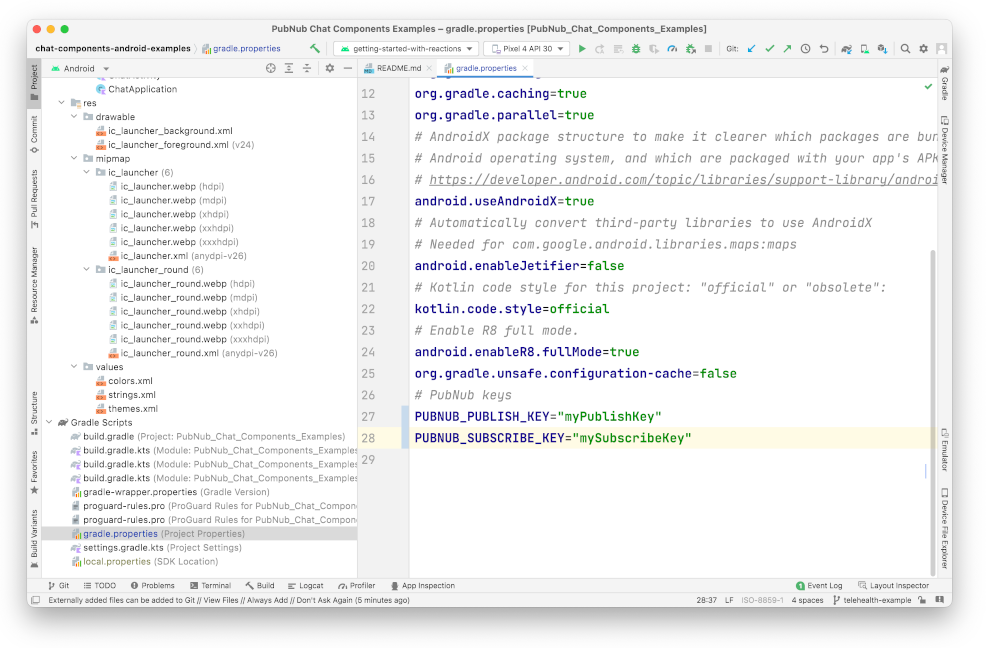Start debugging via the bug icon
The image size is (1000, 648).
pos(634,47)
